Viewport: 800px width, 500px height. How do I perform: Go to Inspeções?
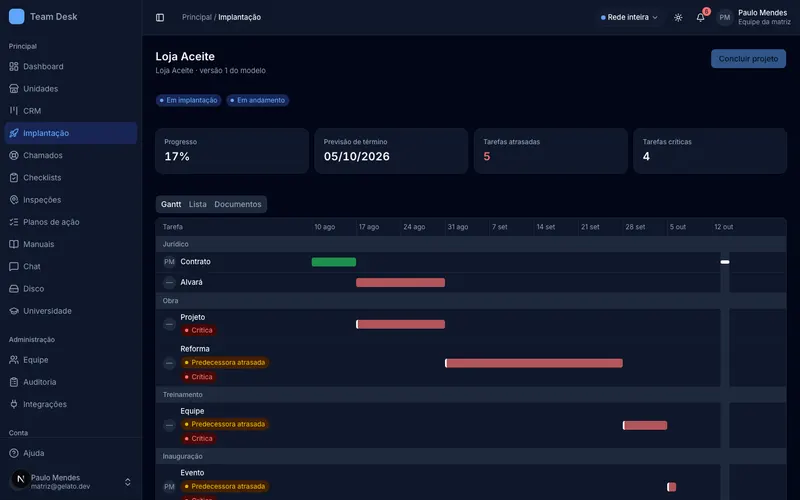70,200
